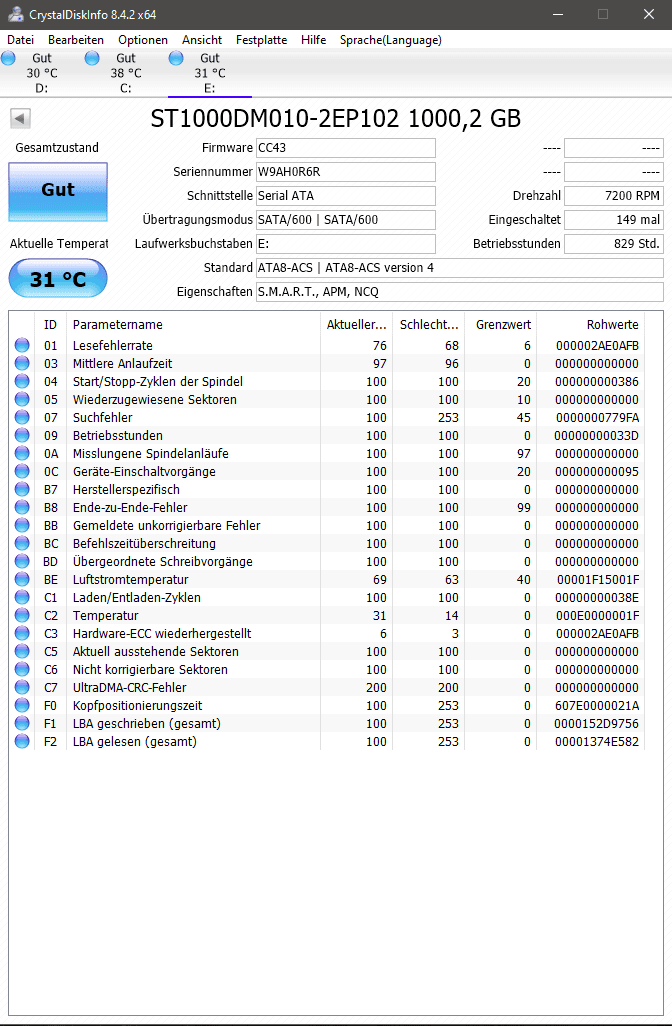Click the Seriennummer field W9AH0R6R
The height and width of the screenshot is (1026, 672).
click(345, 172)
